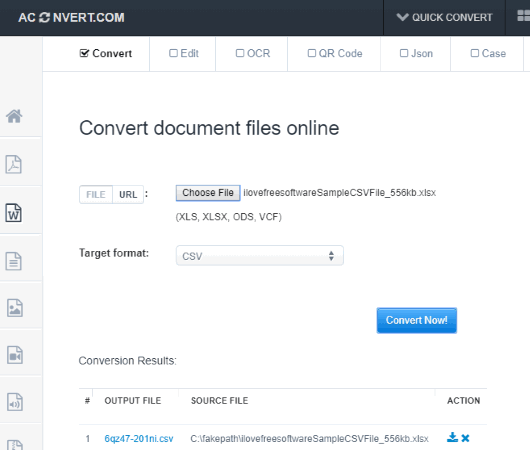Open the audio converter sidebar icon

click(x=15, y=402)
